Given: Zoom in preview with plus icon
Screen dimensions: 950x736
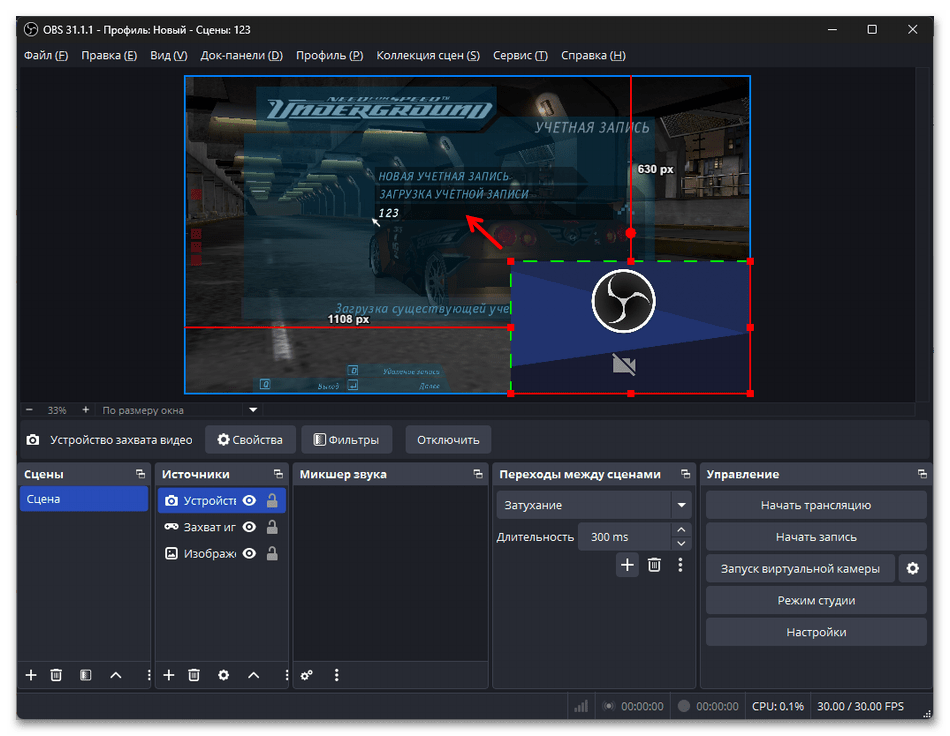Looking at the screenshot, I should [85, 410].
